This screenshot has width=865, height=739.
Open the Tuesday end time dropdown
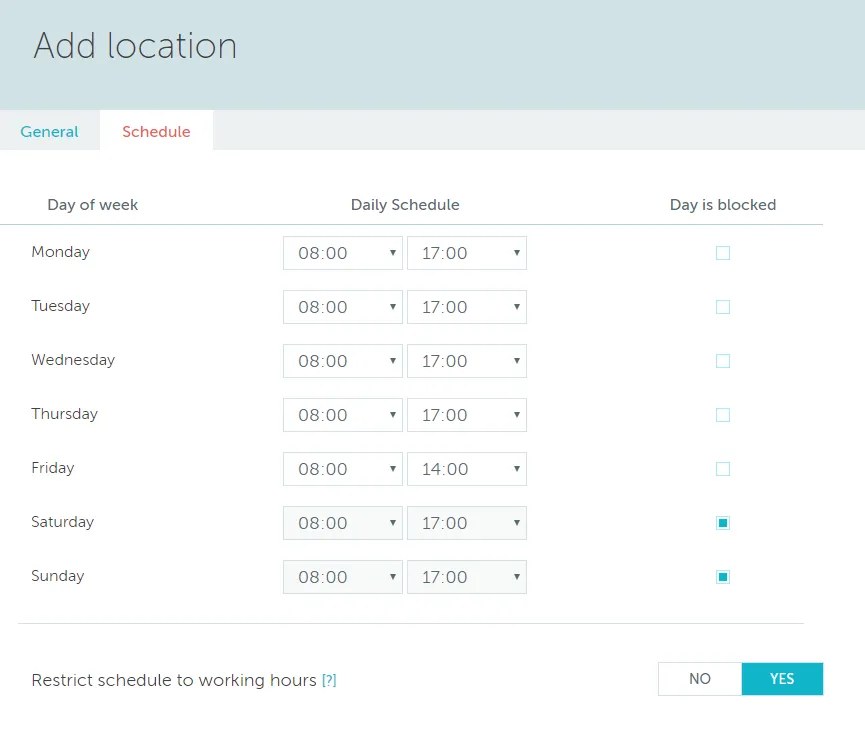click(x=466, y=307)
